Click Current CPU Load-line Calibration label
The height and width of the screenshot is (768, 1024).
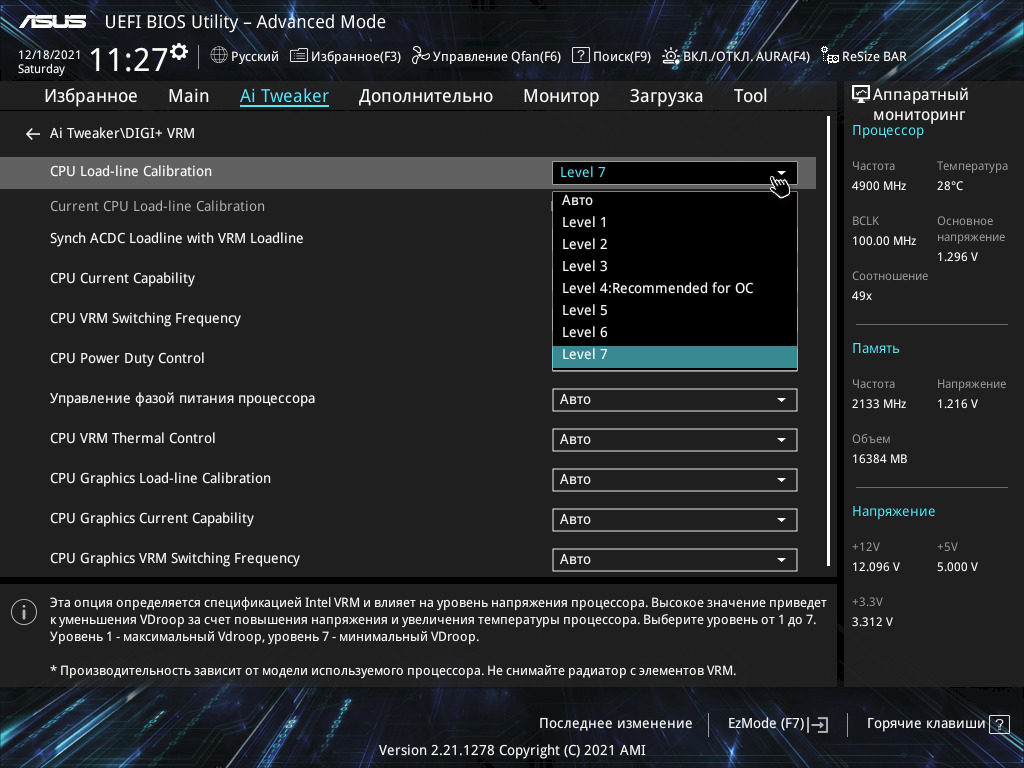pos(157,206)
